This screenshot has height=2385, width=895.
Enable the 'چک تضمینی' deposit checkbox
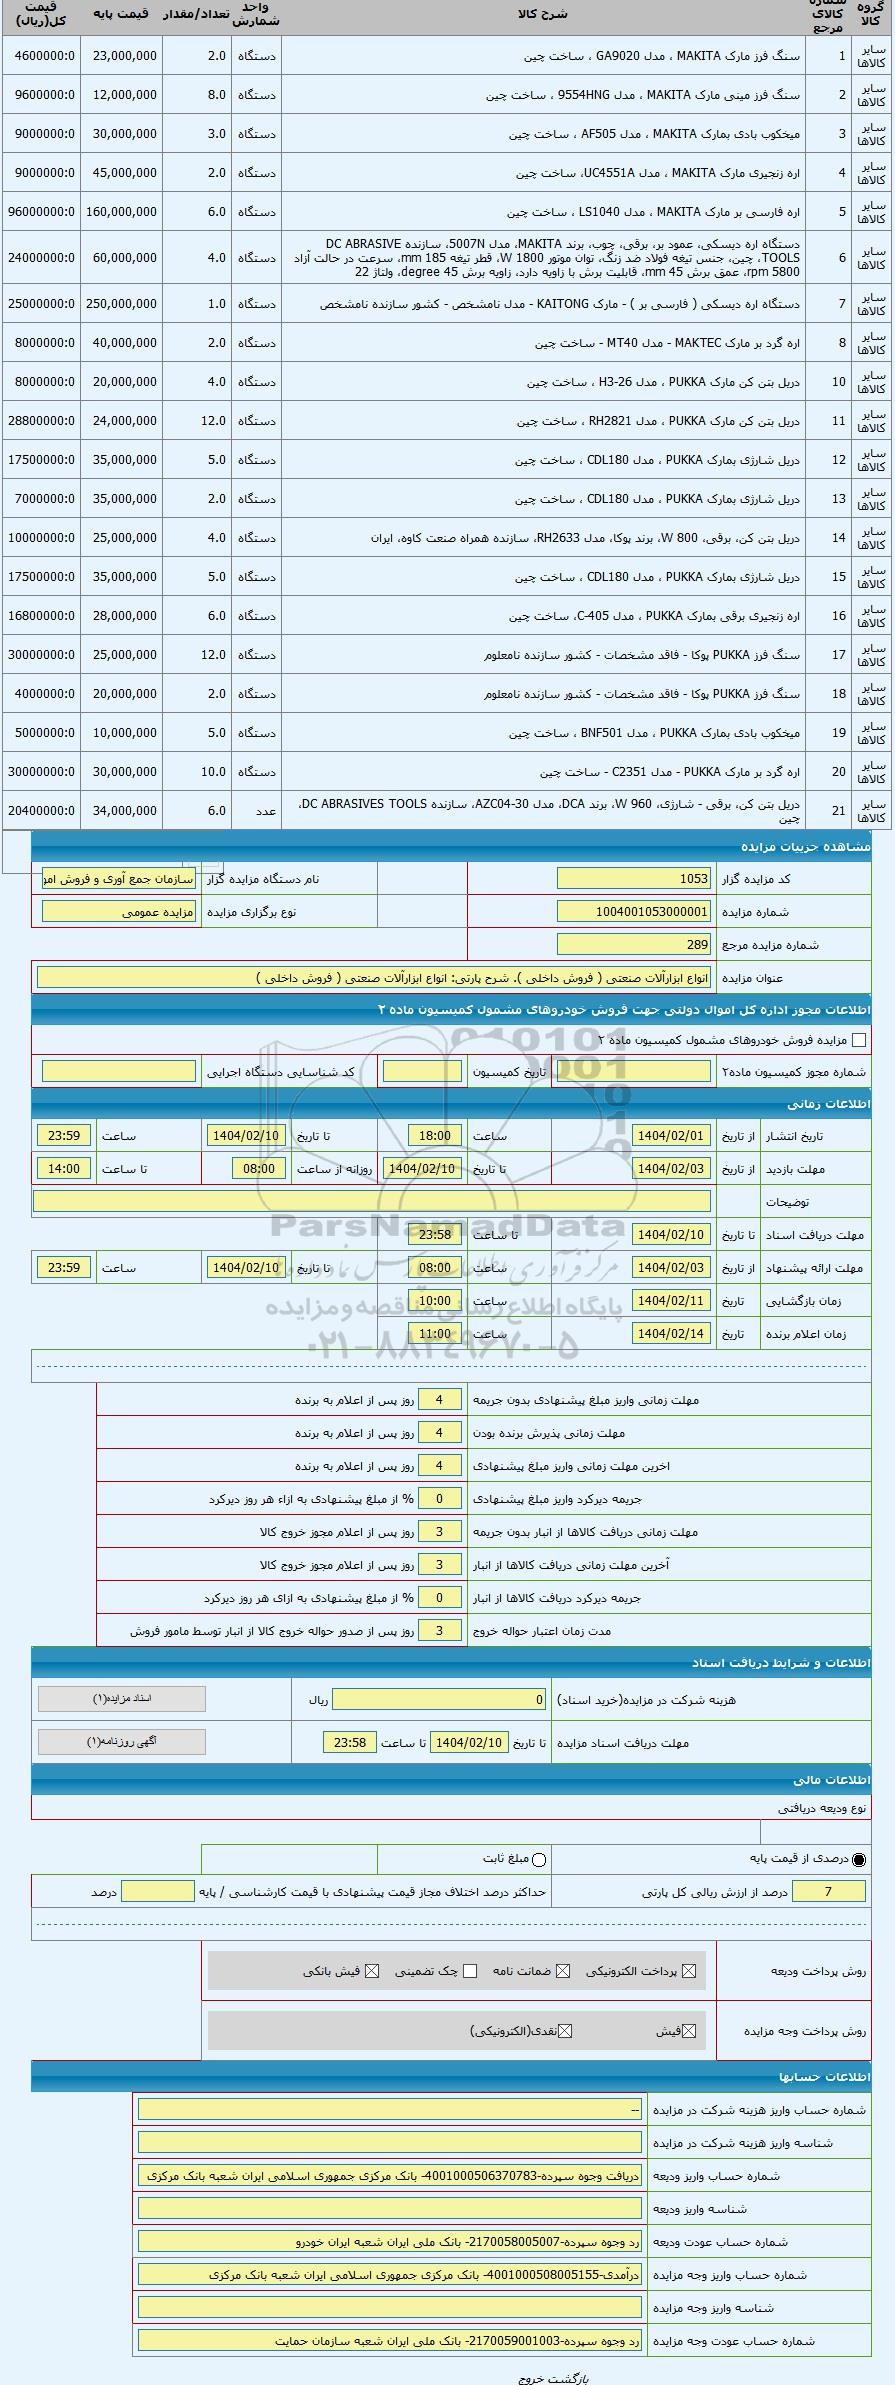470,1971
